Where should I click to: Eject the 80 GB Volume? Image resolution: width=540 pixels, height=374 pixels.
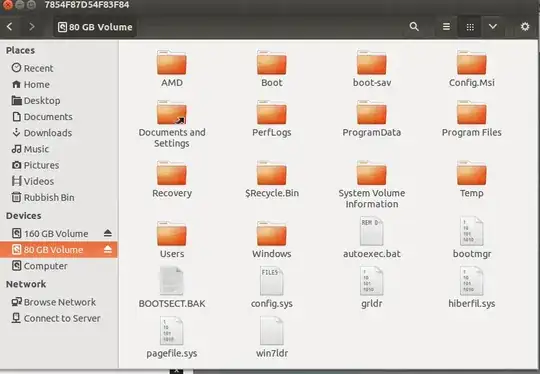pos(107,250)
